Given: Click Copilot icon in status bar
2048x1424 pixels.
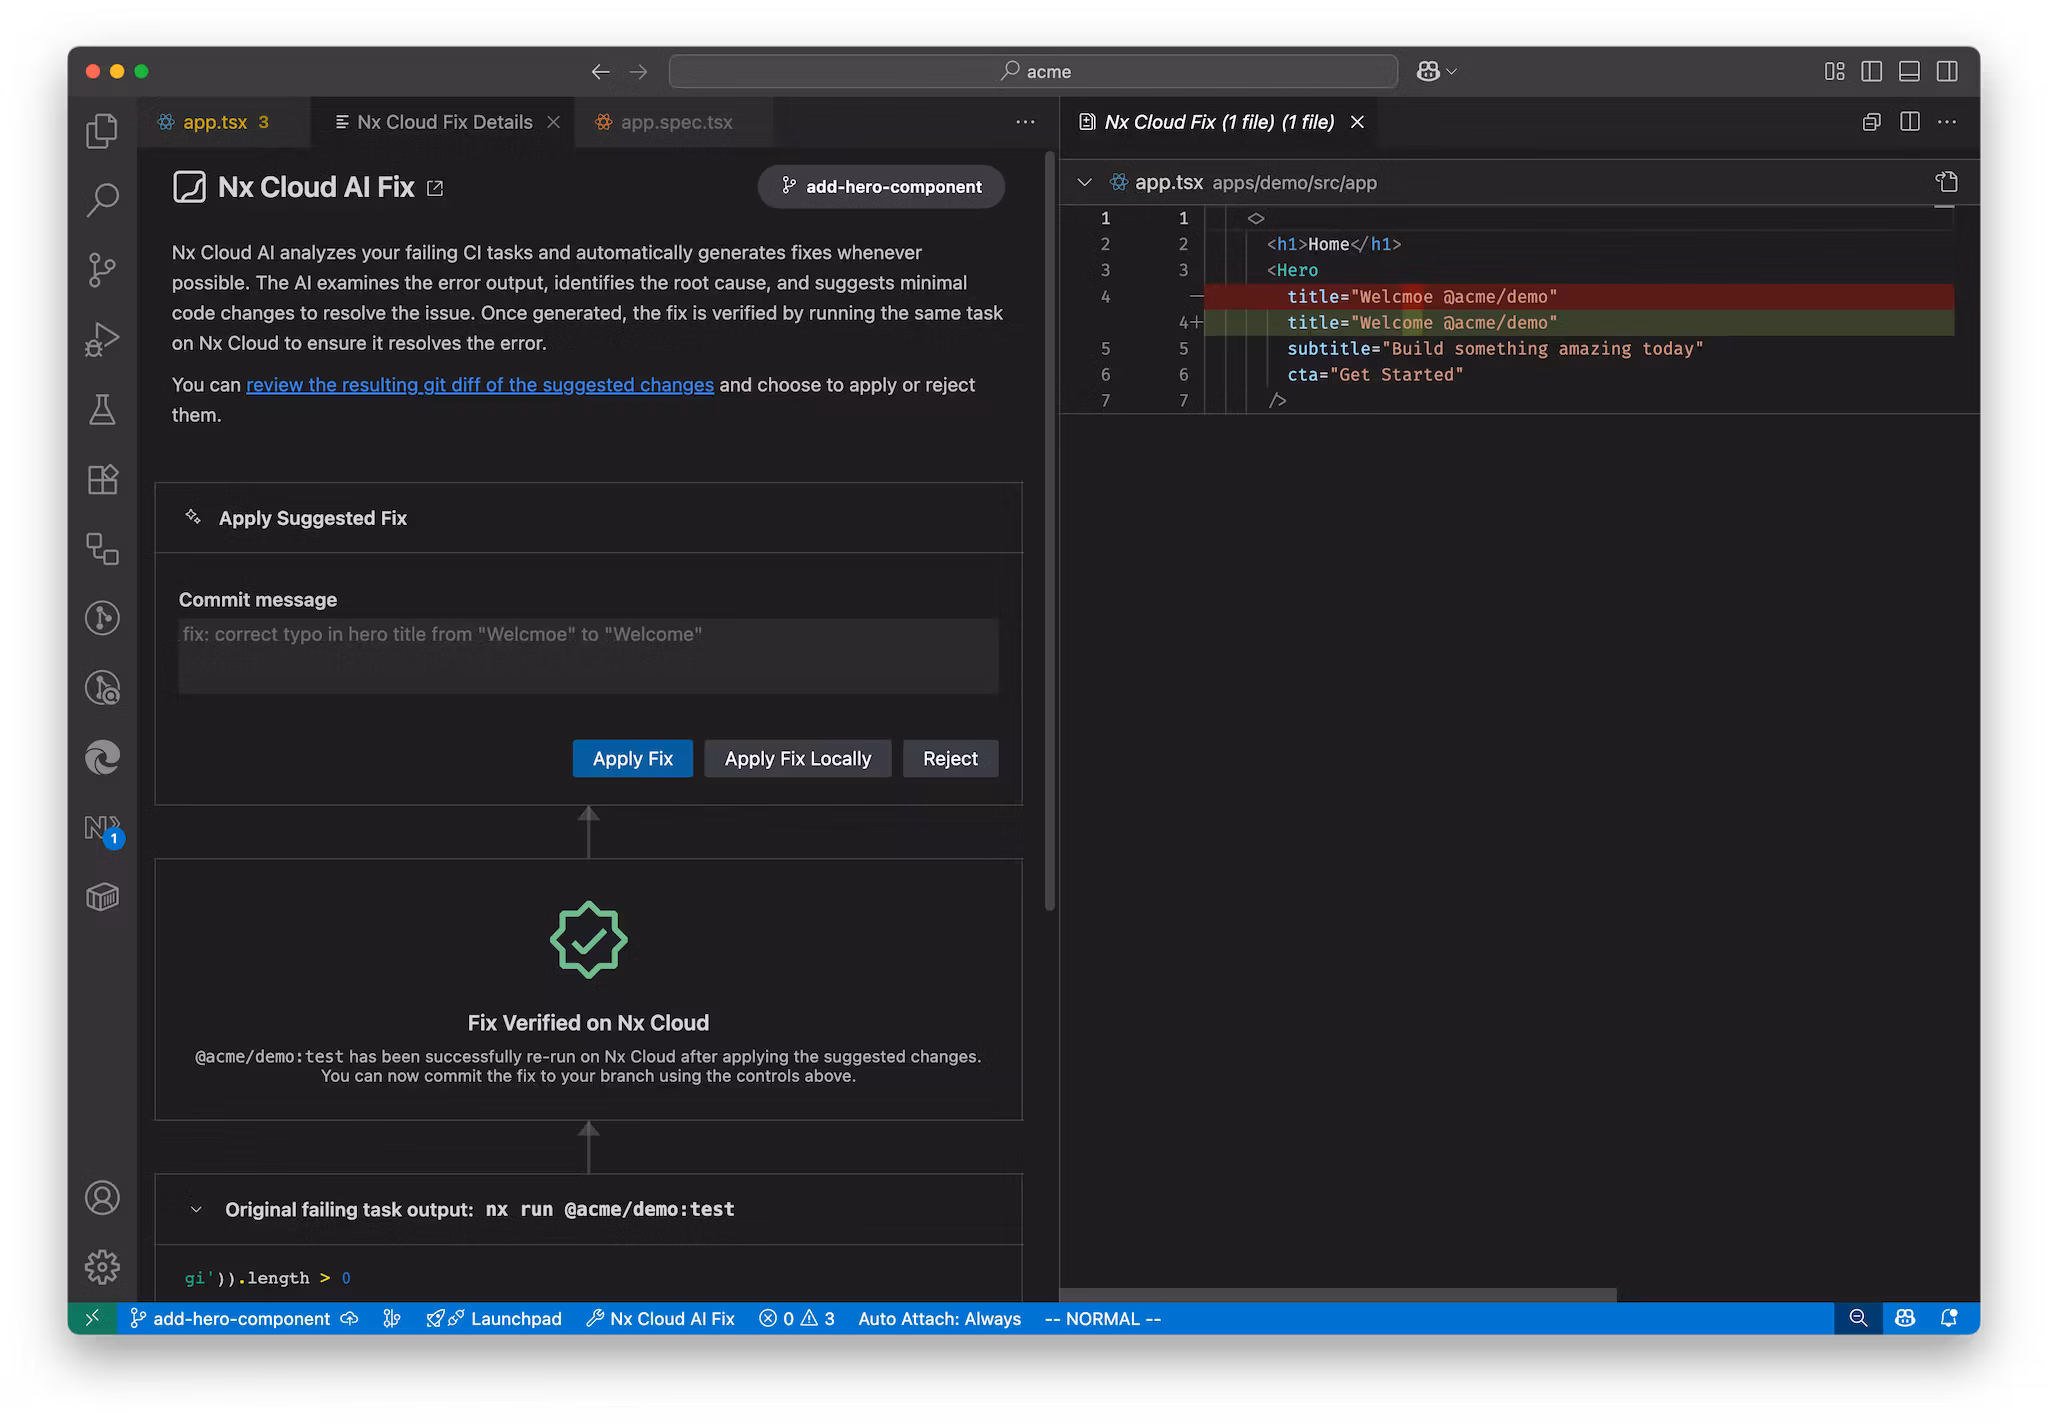Looking at the screenshot, I should point(1905,1318).
